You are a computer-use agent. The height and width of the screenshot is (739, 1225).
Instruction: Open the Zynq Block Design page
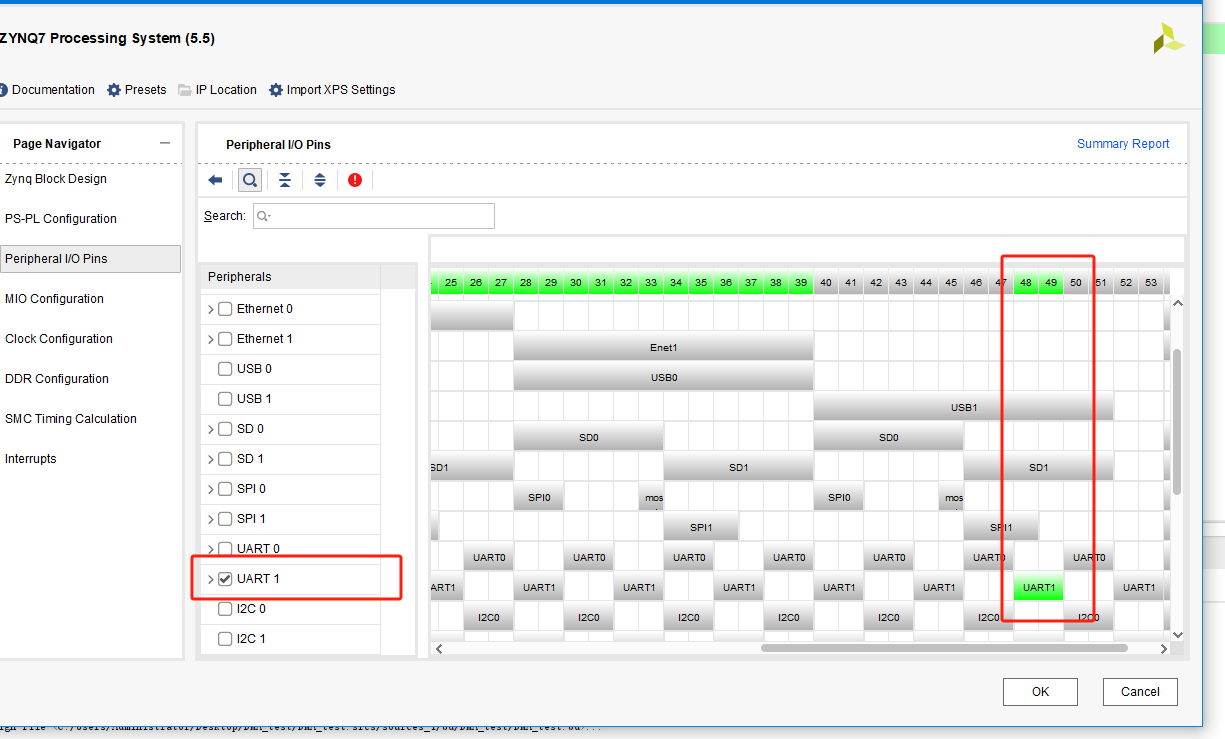pos(55,179)
